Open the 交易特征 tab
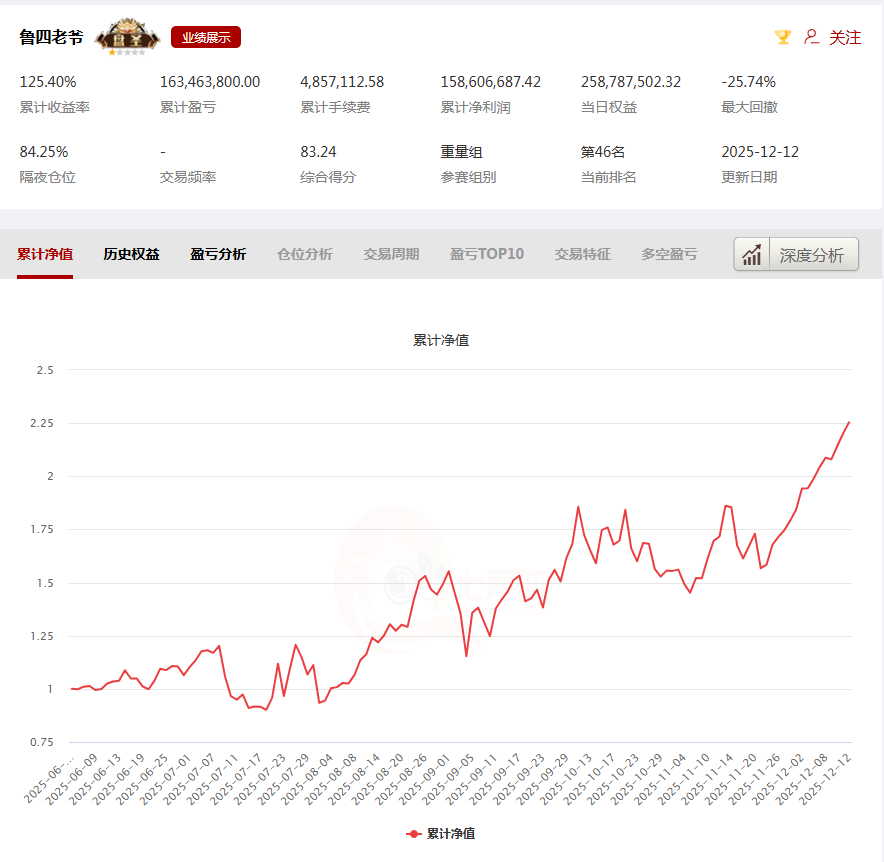884x862 pixels. 583,254
